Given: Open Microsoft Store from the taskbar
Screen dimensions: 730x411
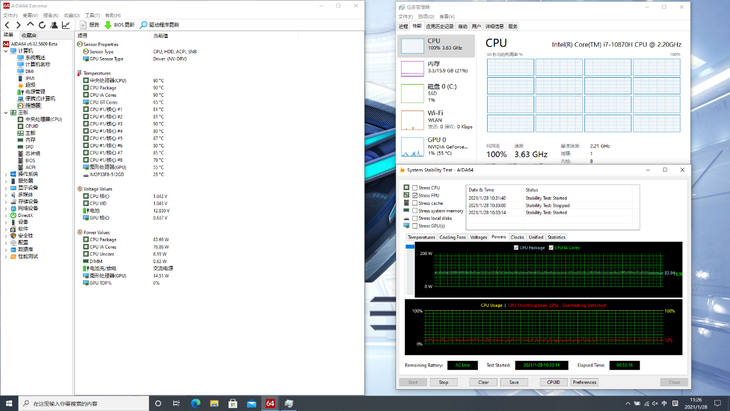Looking at the screenshot, I should pyautogui.click(x=233, y=403).
